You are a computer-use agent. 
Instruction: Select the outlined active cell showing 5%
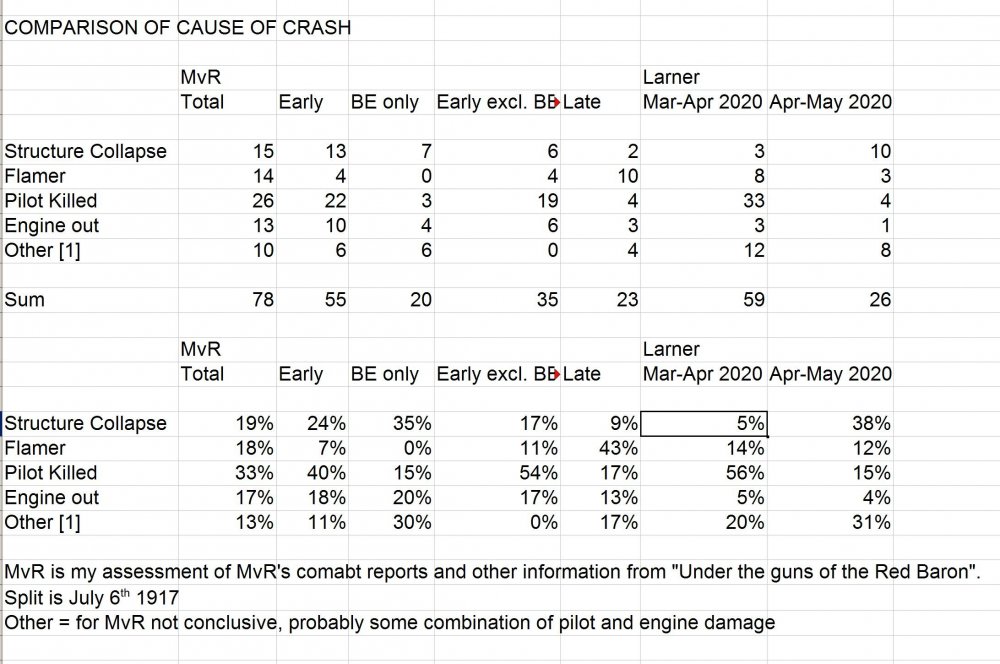(x=703, y=424)
